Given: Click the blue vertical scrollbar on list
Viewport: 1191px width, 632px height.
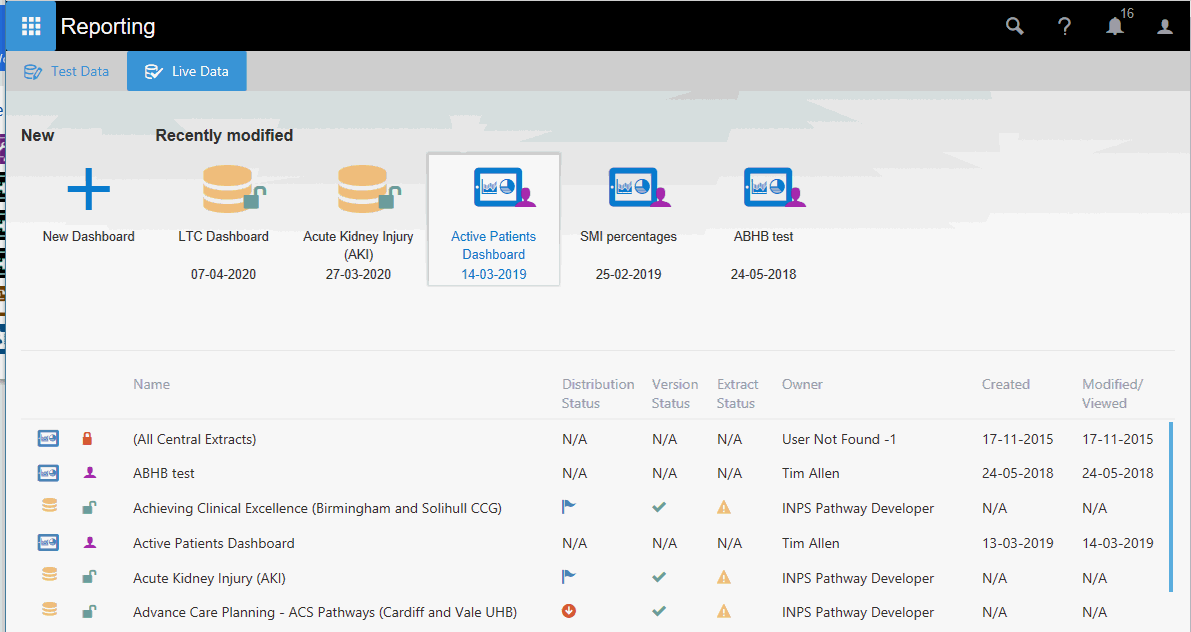Looking at the screenshot, I should pyautogui.click(x=1171, y=508).
